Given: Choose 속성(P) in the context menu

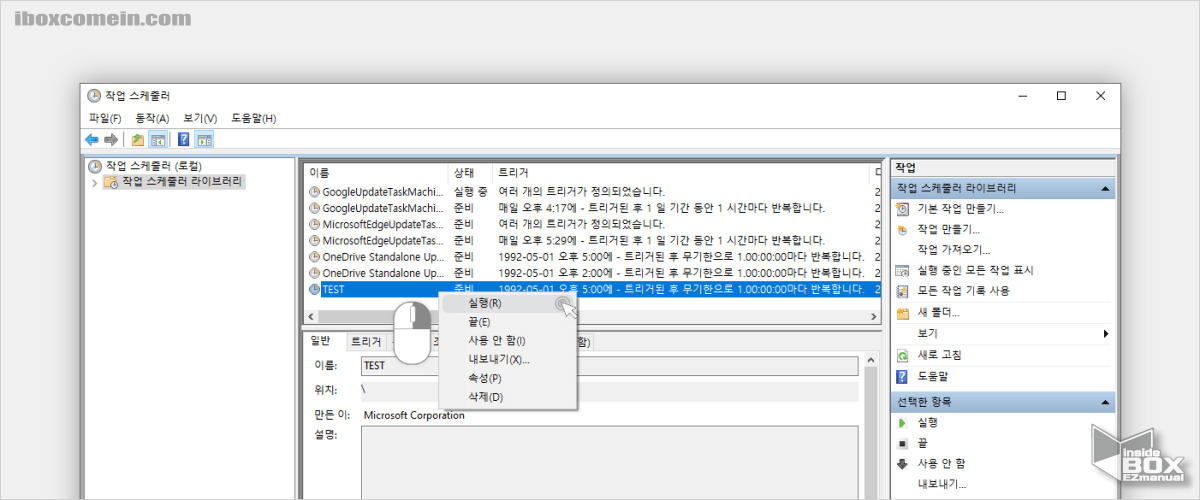Looking at the screenshot, I should point(508,378).
